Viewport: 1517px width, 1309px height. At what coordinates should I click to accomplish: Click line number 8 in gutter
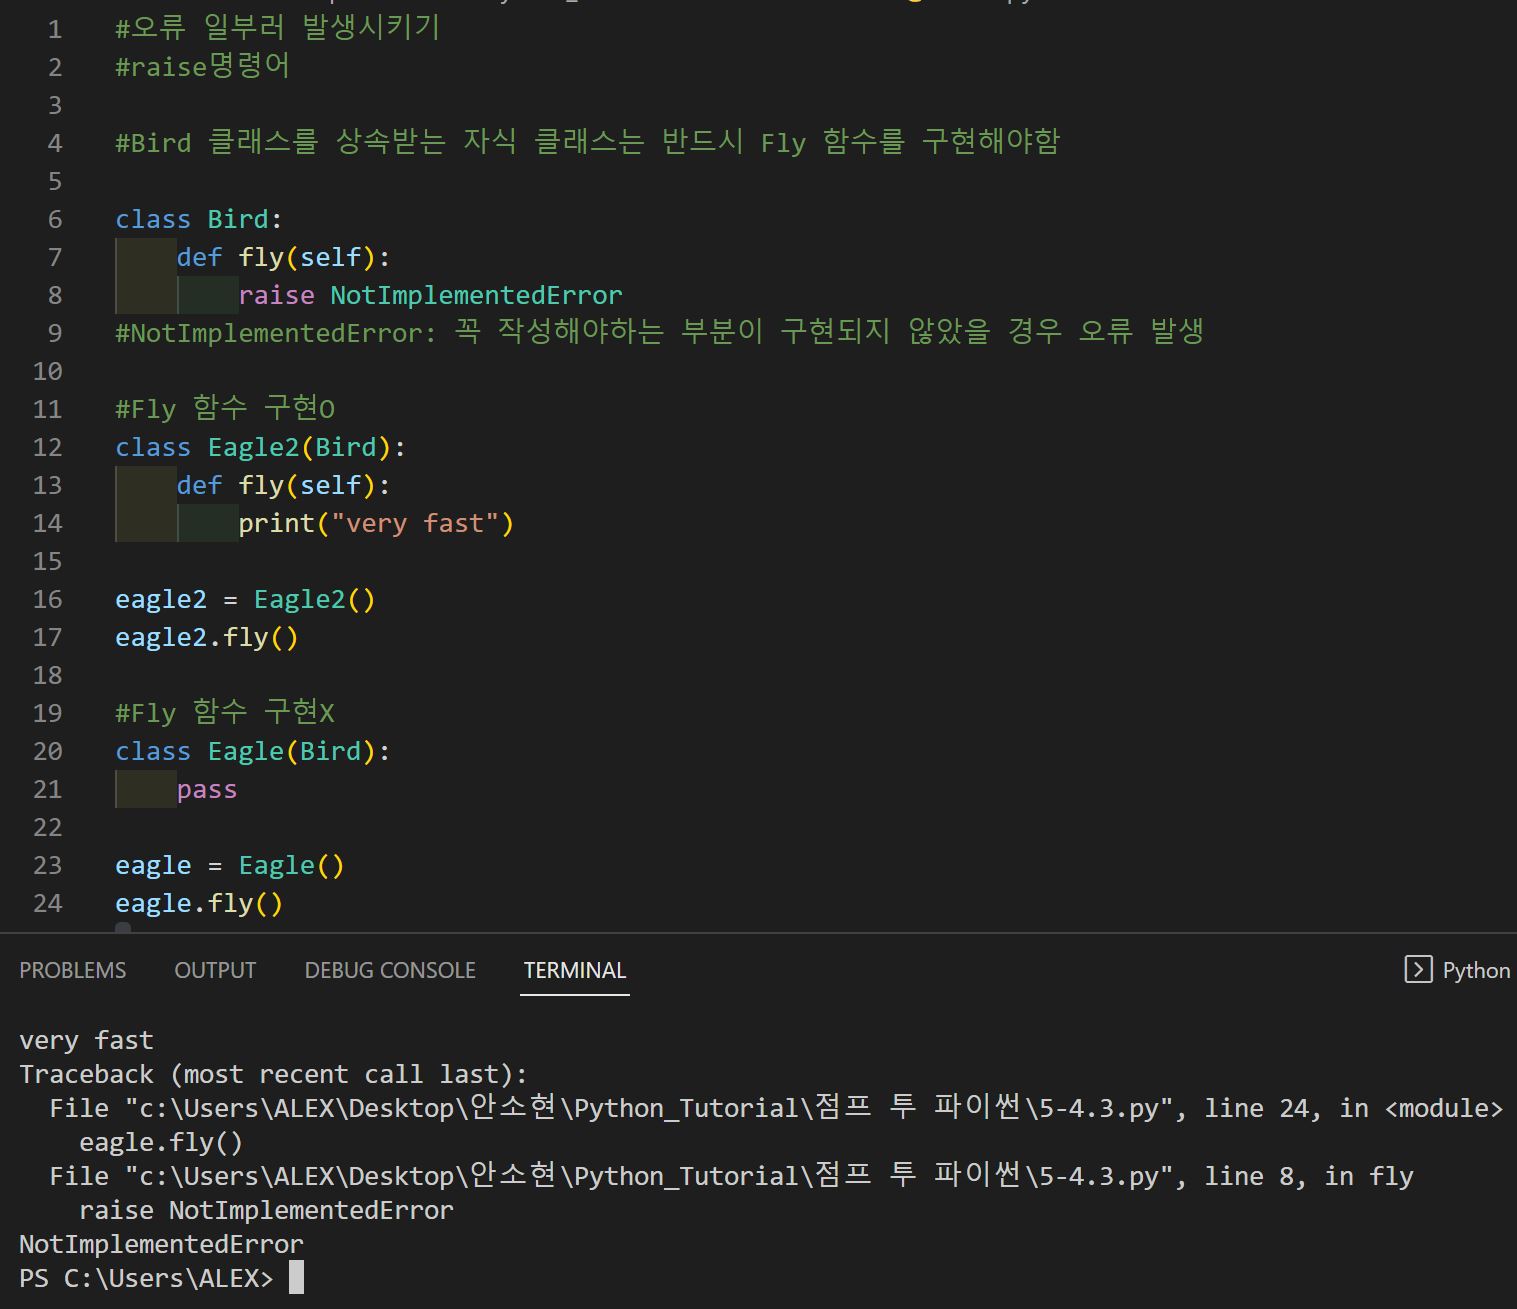[x=55, y=295]
